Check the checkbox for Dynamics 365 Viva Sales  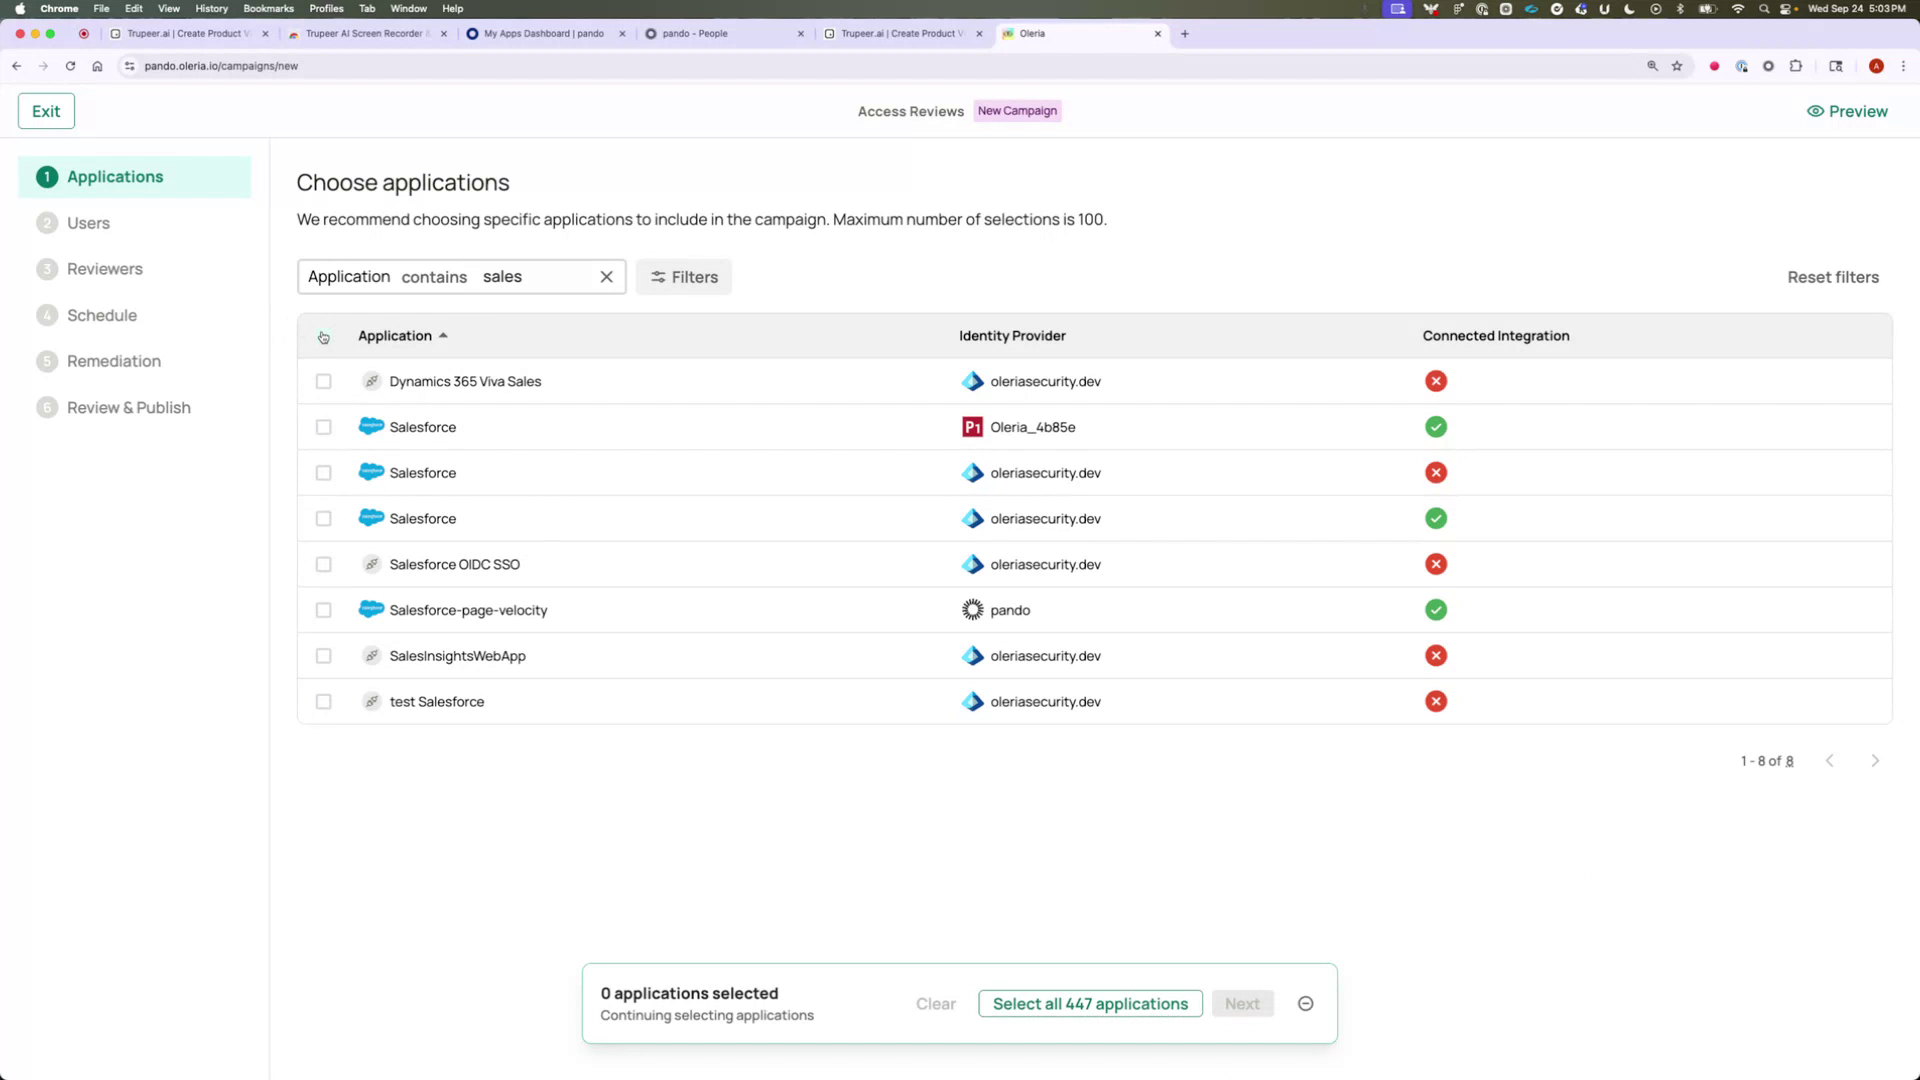[x=323, y=381]
